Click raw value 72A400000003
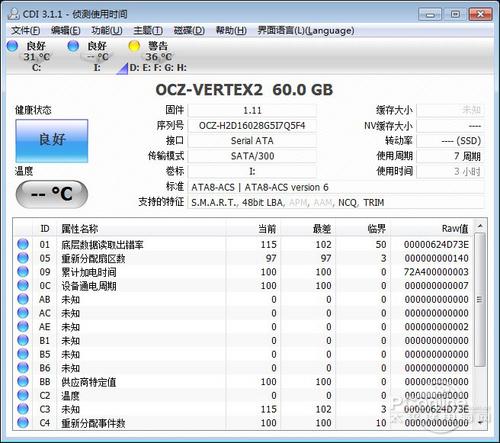Image resolution: width=500 pixels, height=443 pixels. coord(436,272)
